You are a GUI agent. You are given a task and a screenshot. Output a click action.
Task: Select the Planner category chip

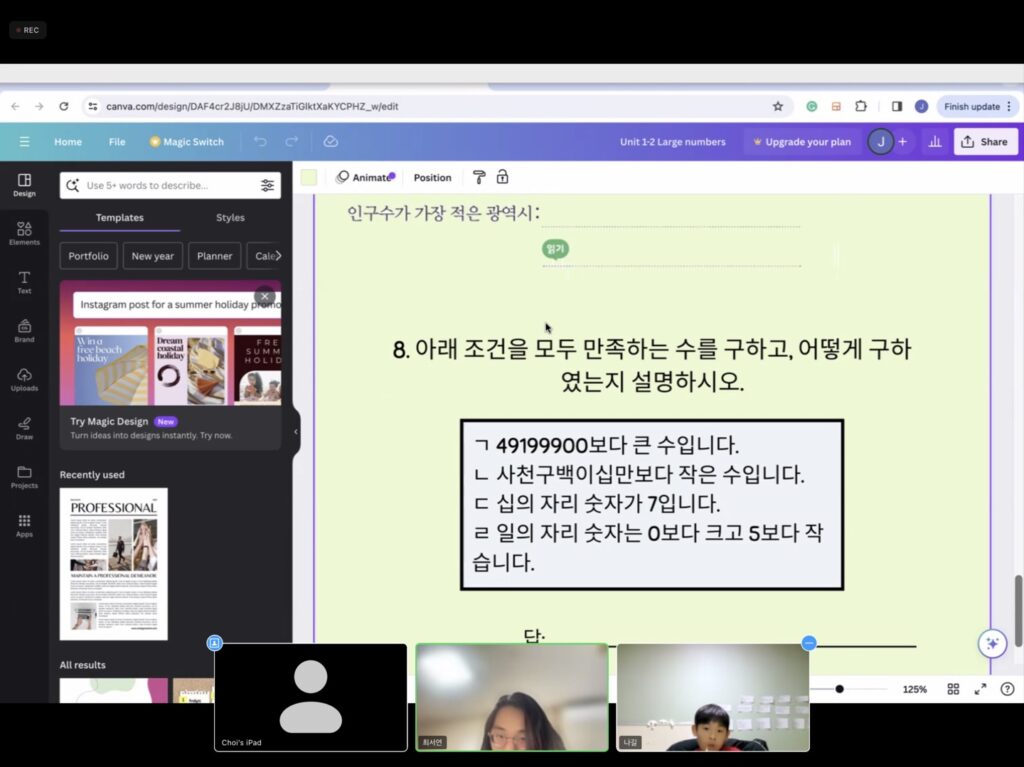(x=214, y=256)
